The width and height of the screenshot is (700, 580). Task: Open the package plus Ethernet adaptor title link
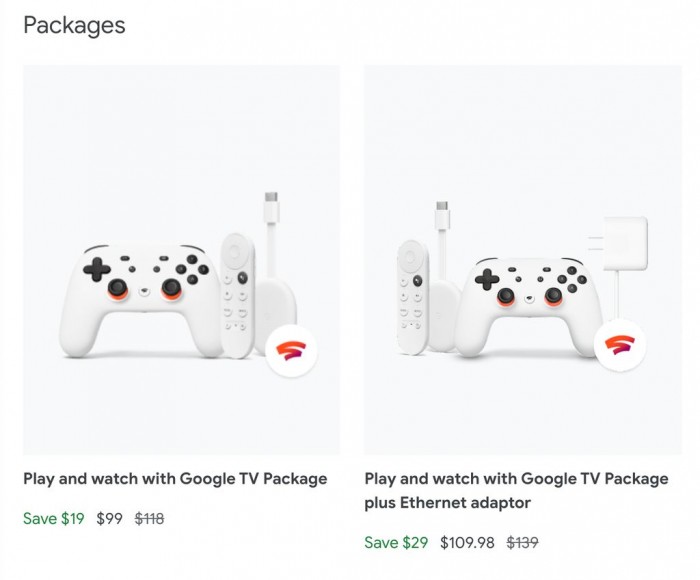[x=516, y=491]
